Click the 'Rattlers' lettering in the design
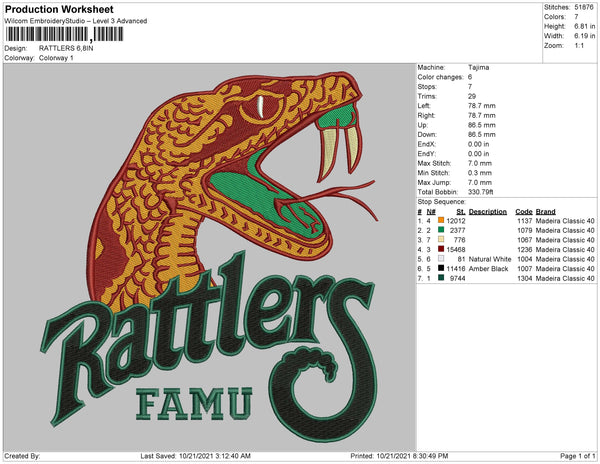The image size is (600, 464). (x=209, y=344)
